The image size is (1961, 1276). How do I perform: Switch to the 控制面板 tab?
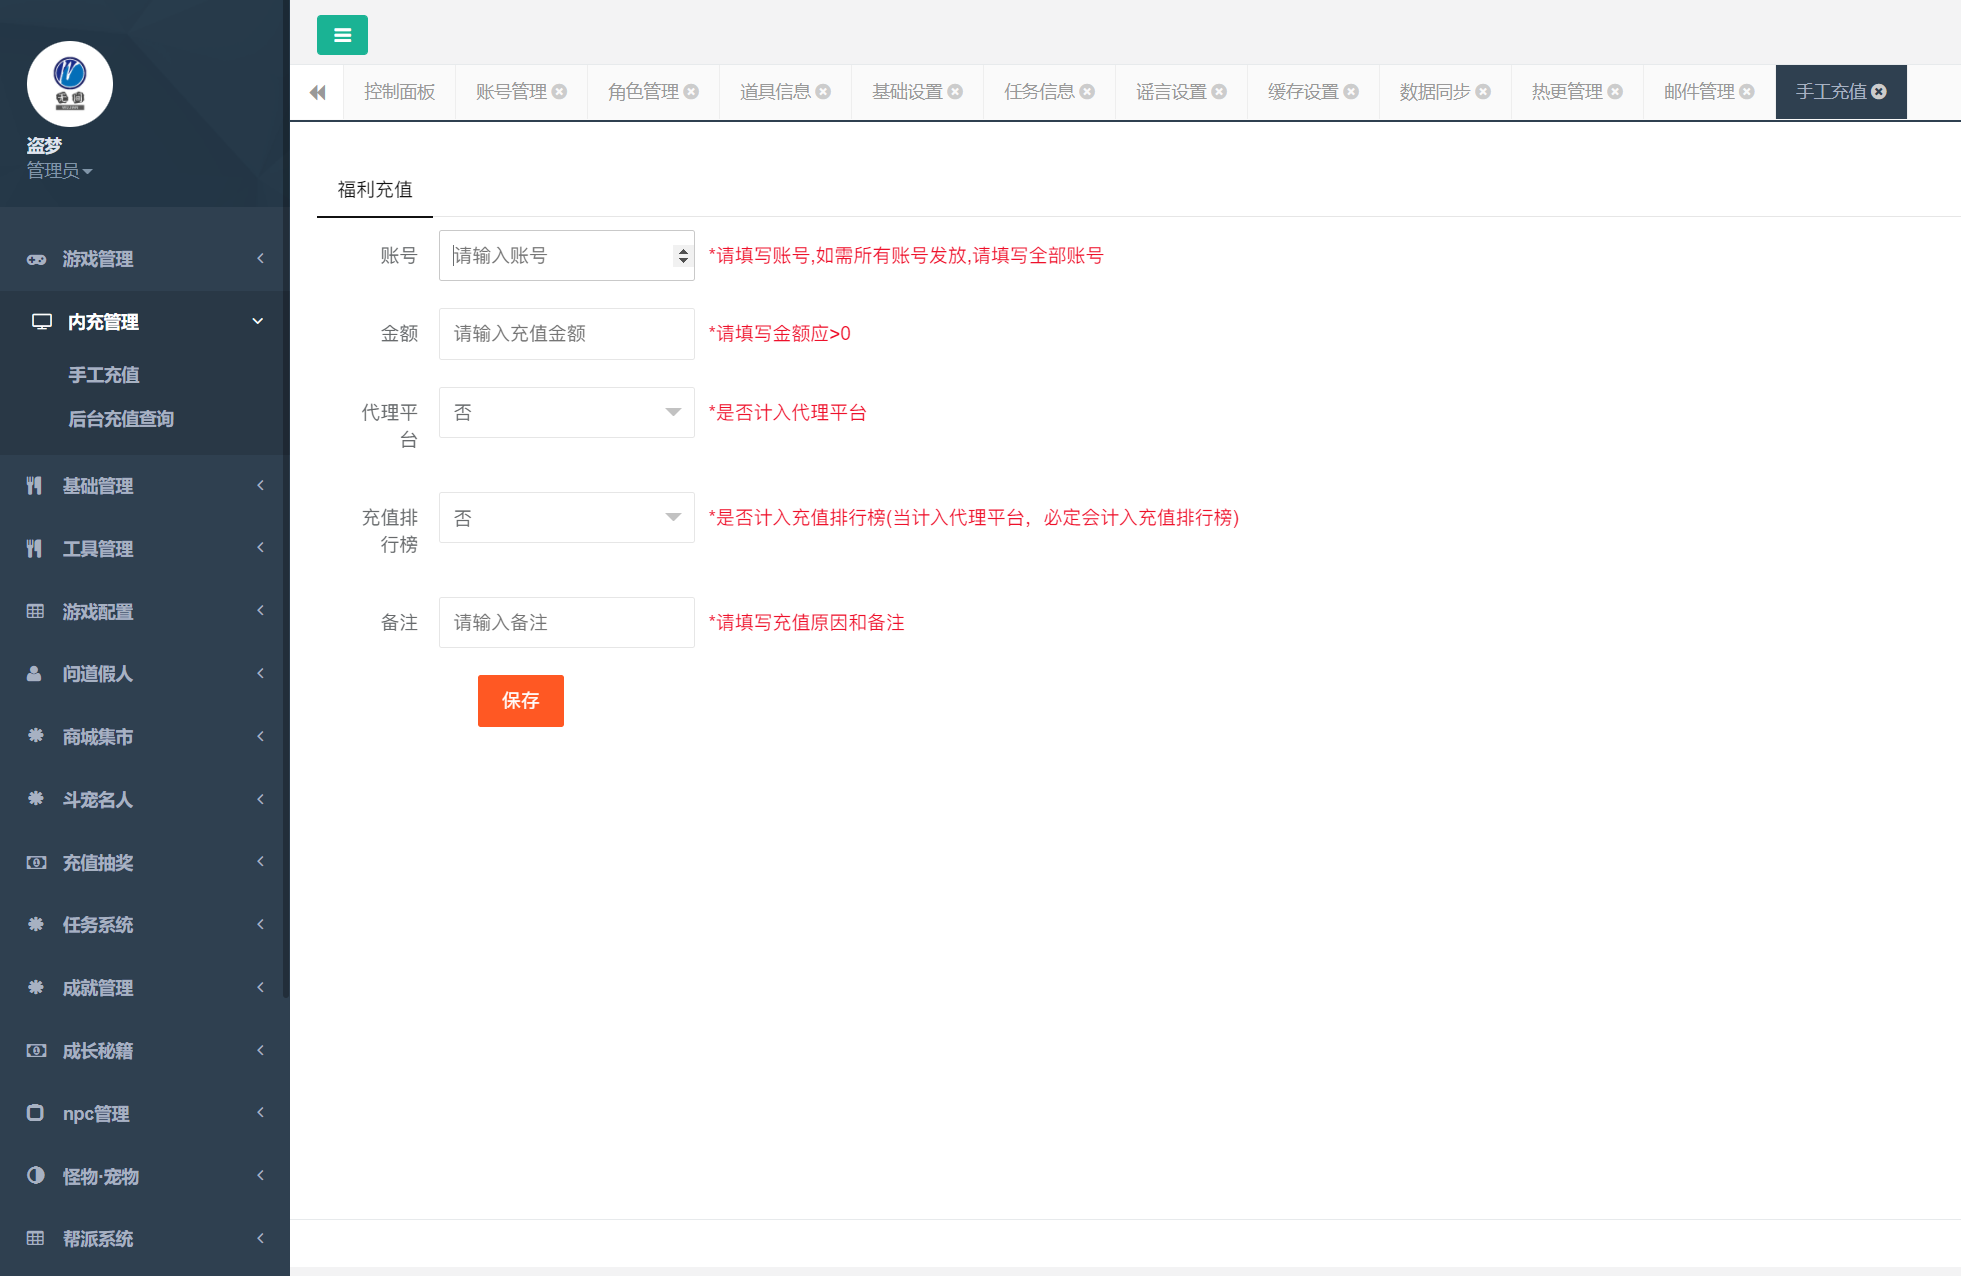point(399,92)
